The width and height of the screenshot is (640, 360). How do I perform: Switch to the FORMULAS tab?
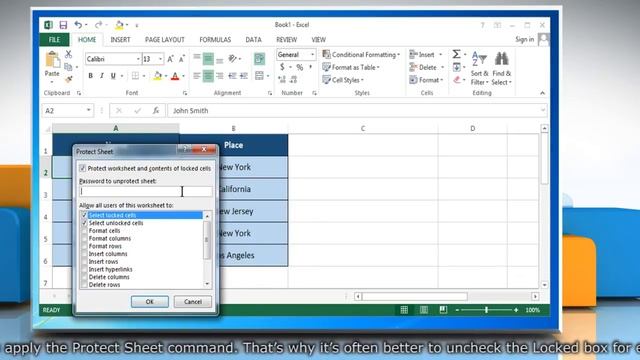click(x=215, y=40)
